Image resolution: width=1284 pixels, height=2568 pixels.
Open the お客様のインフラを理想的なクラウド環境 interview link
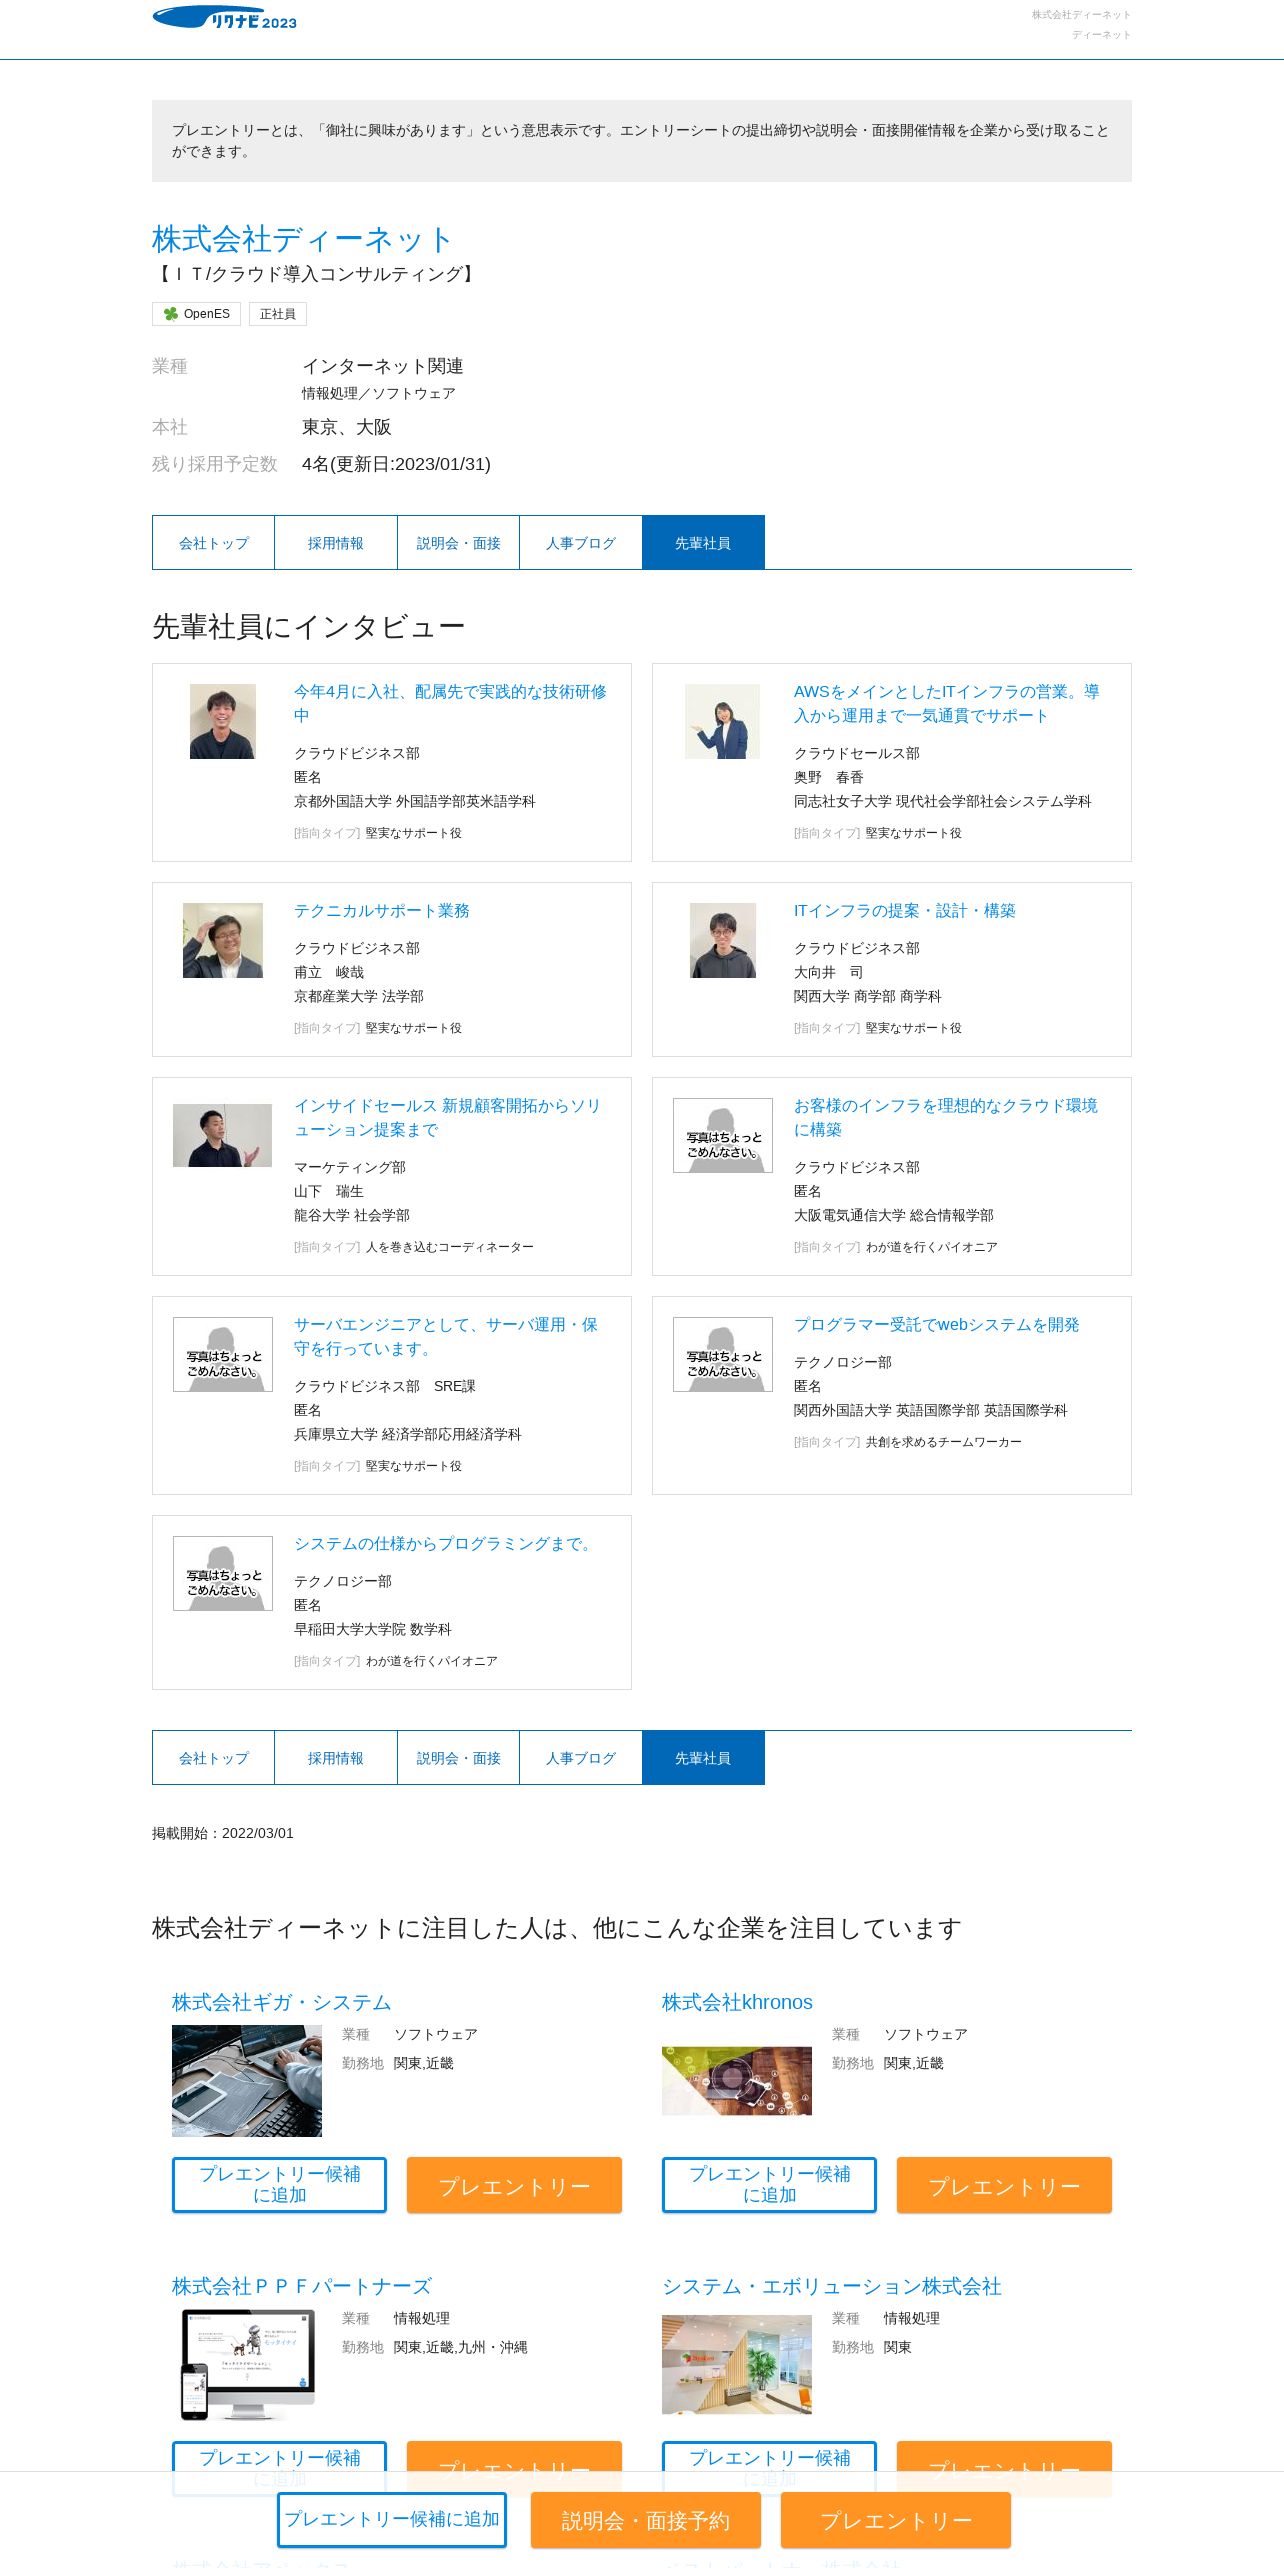tap(946, 1117)
